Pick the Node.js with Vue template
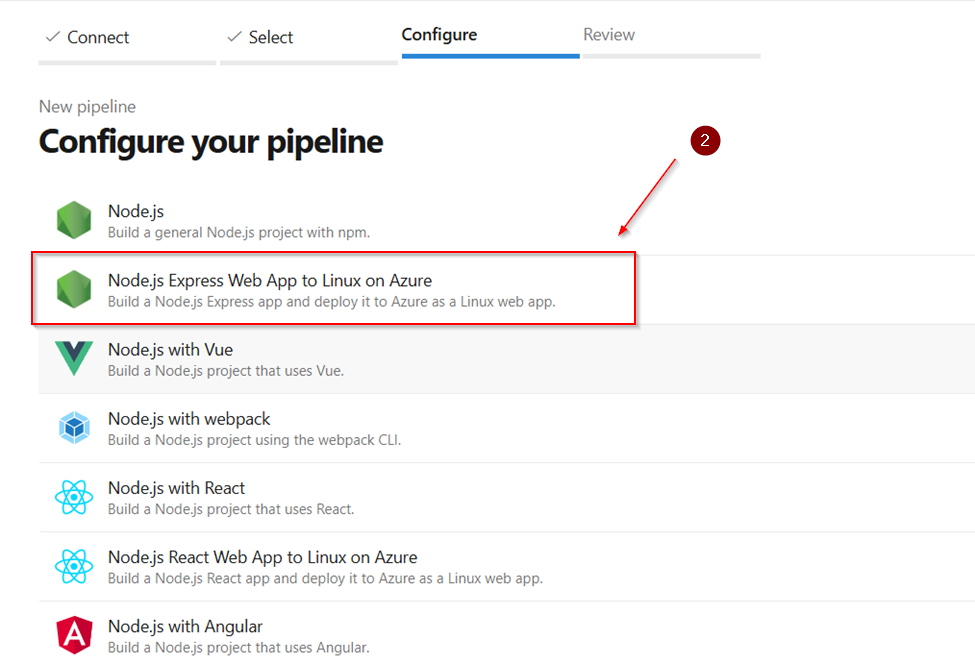Image resolution: width=975 pixels, height=664 pixels. pyautogui.click(x=506, y=359)
